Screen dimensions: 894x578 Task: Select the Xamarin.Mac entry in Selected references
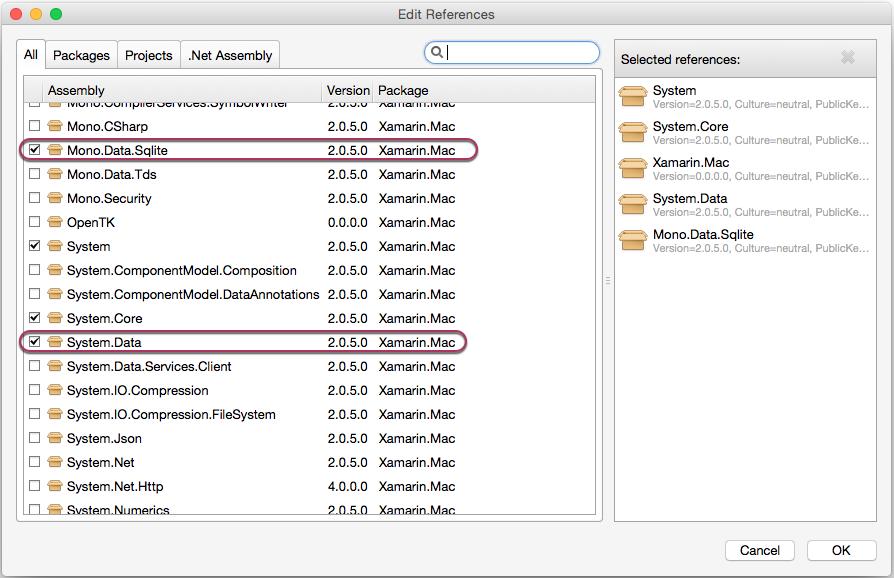pyautogui.click(x=745, y=169)
